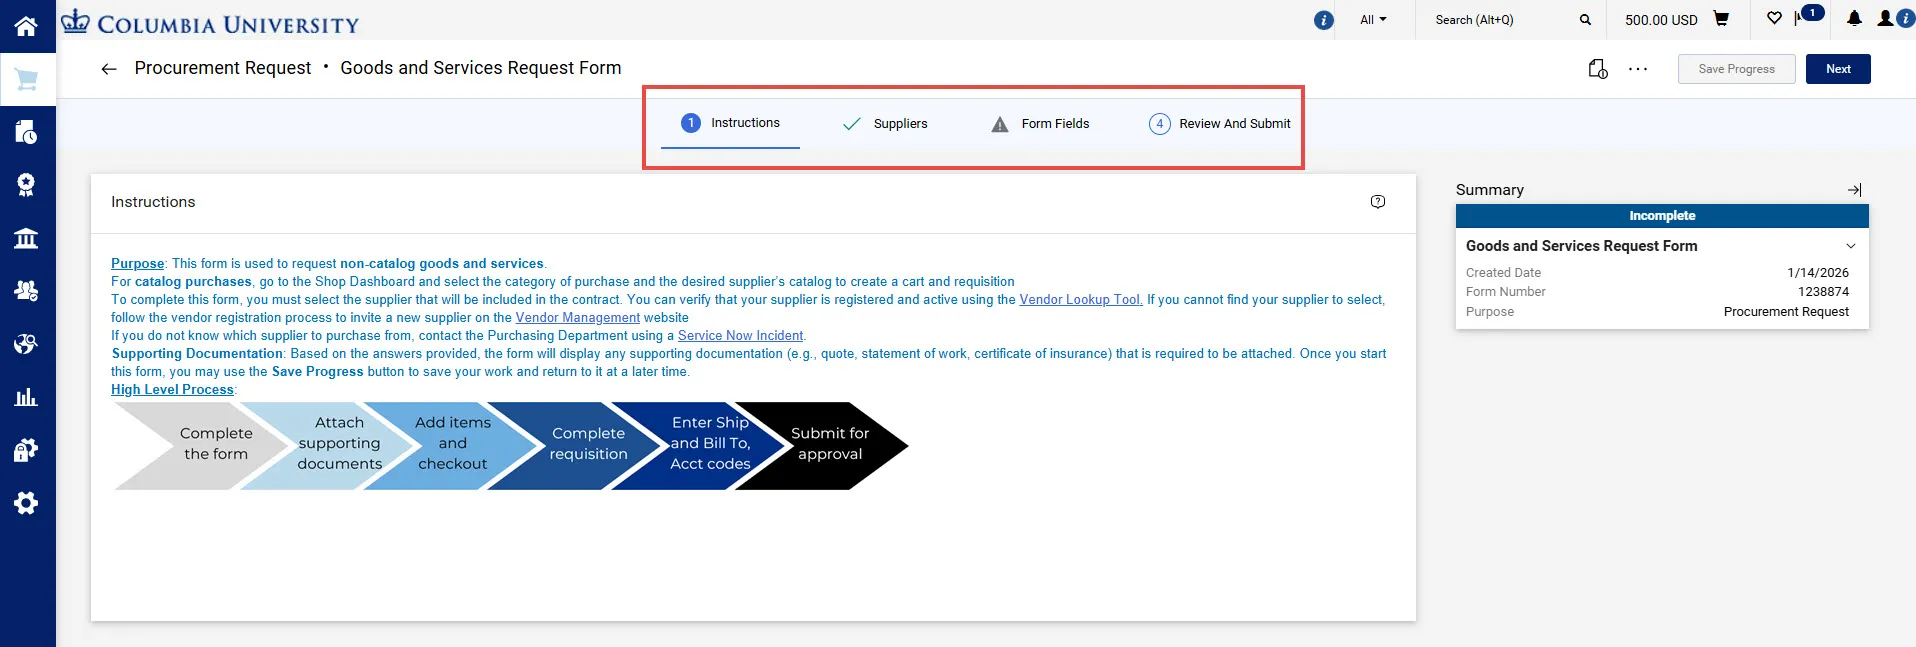Collapse Goods and Services Request Form summary

click(1851, 246)
